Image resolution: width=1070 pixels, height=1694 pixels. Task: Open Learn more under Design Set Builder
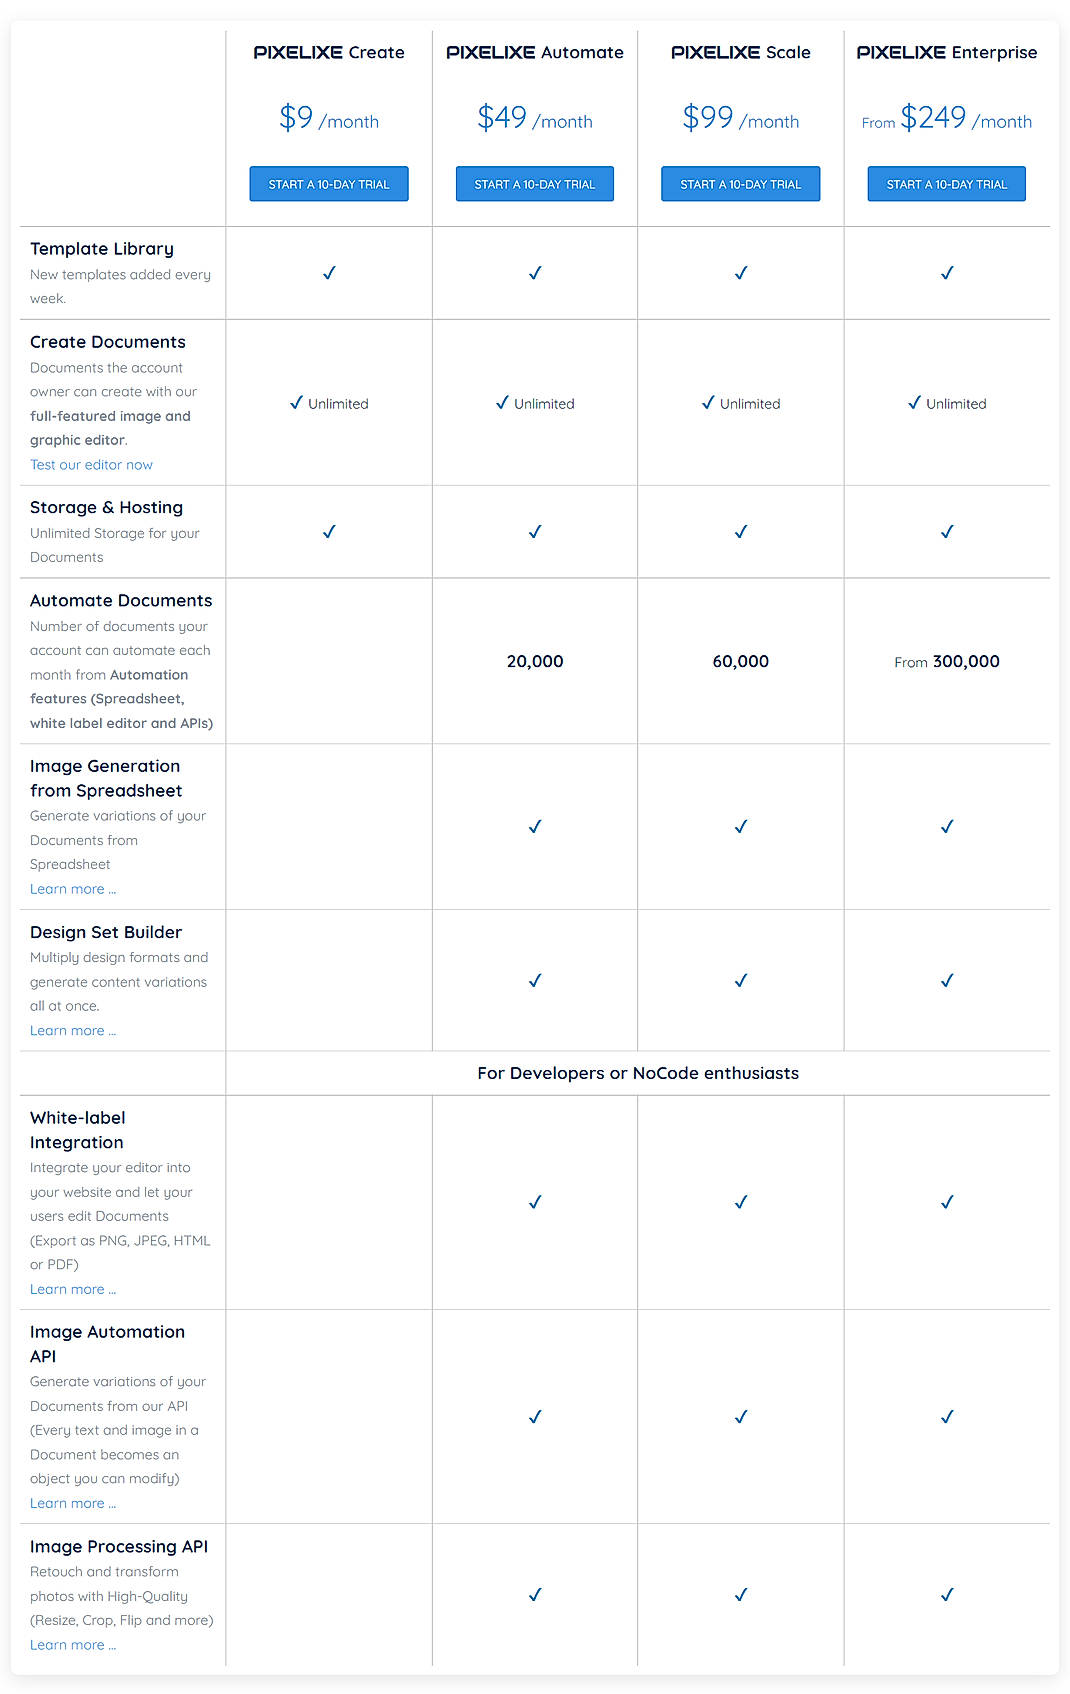coord(73,1030)
